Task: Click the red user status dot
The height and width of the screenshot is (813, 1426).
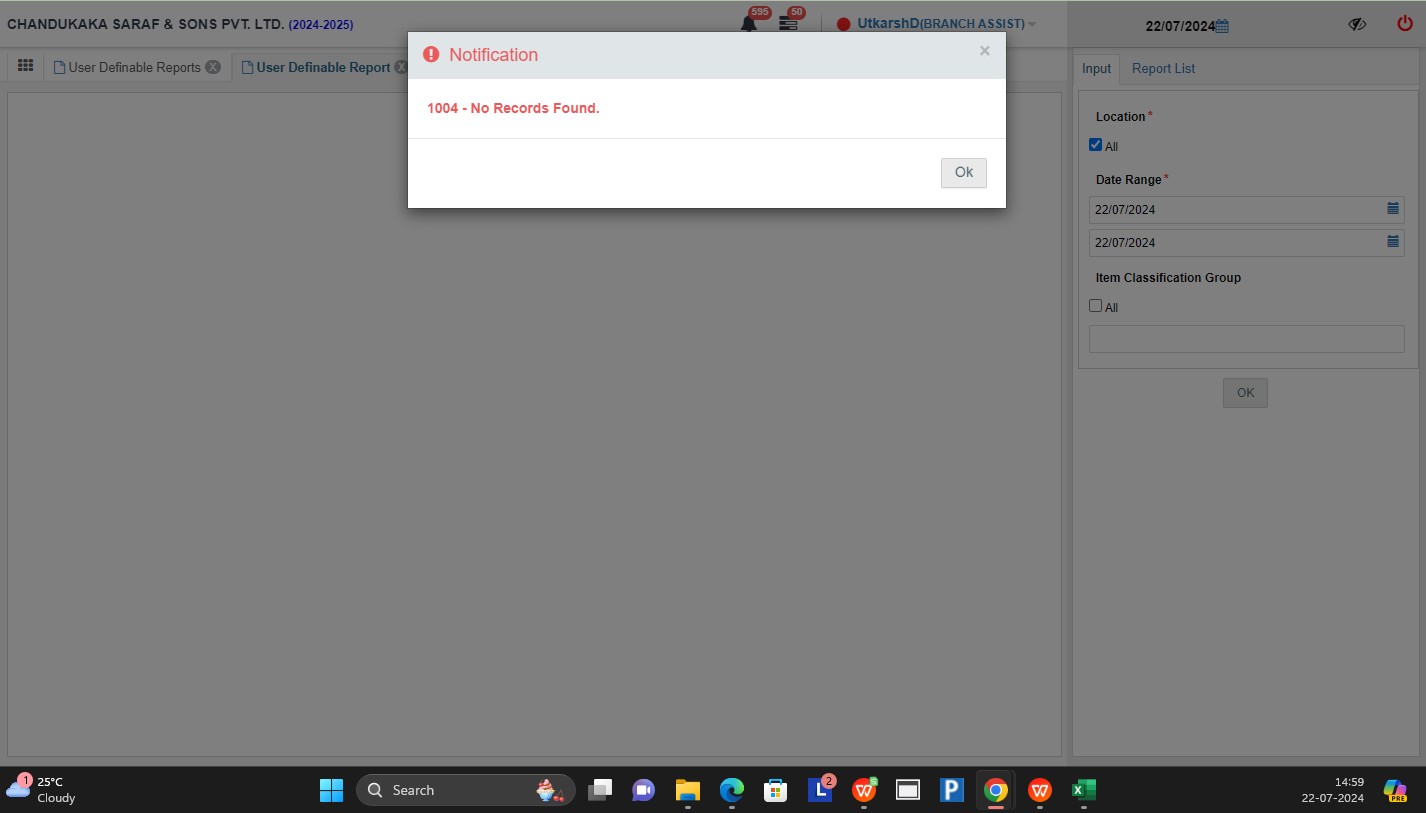Action: tap(844, 24)
